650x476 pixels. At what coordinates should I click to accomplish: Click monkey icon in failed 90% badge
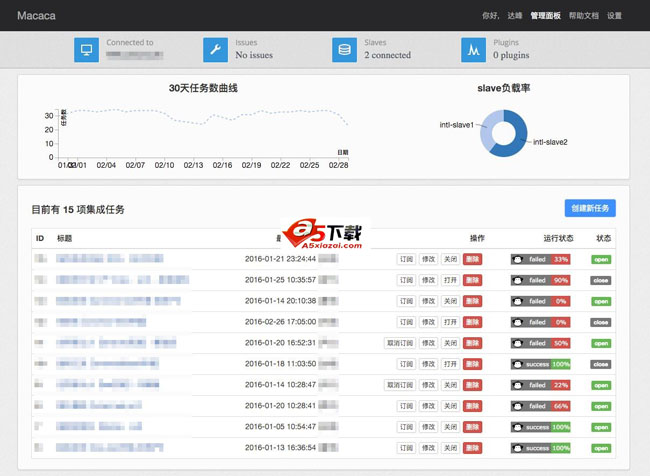(517, 281)
